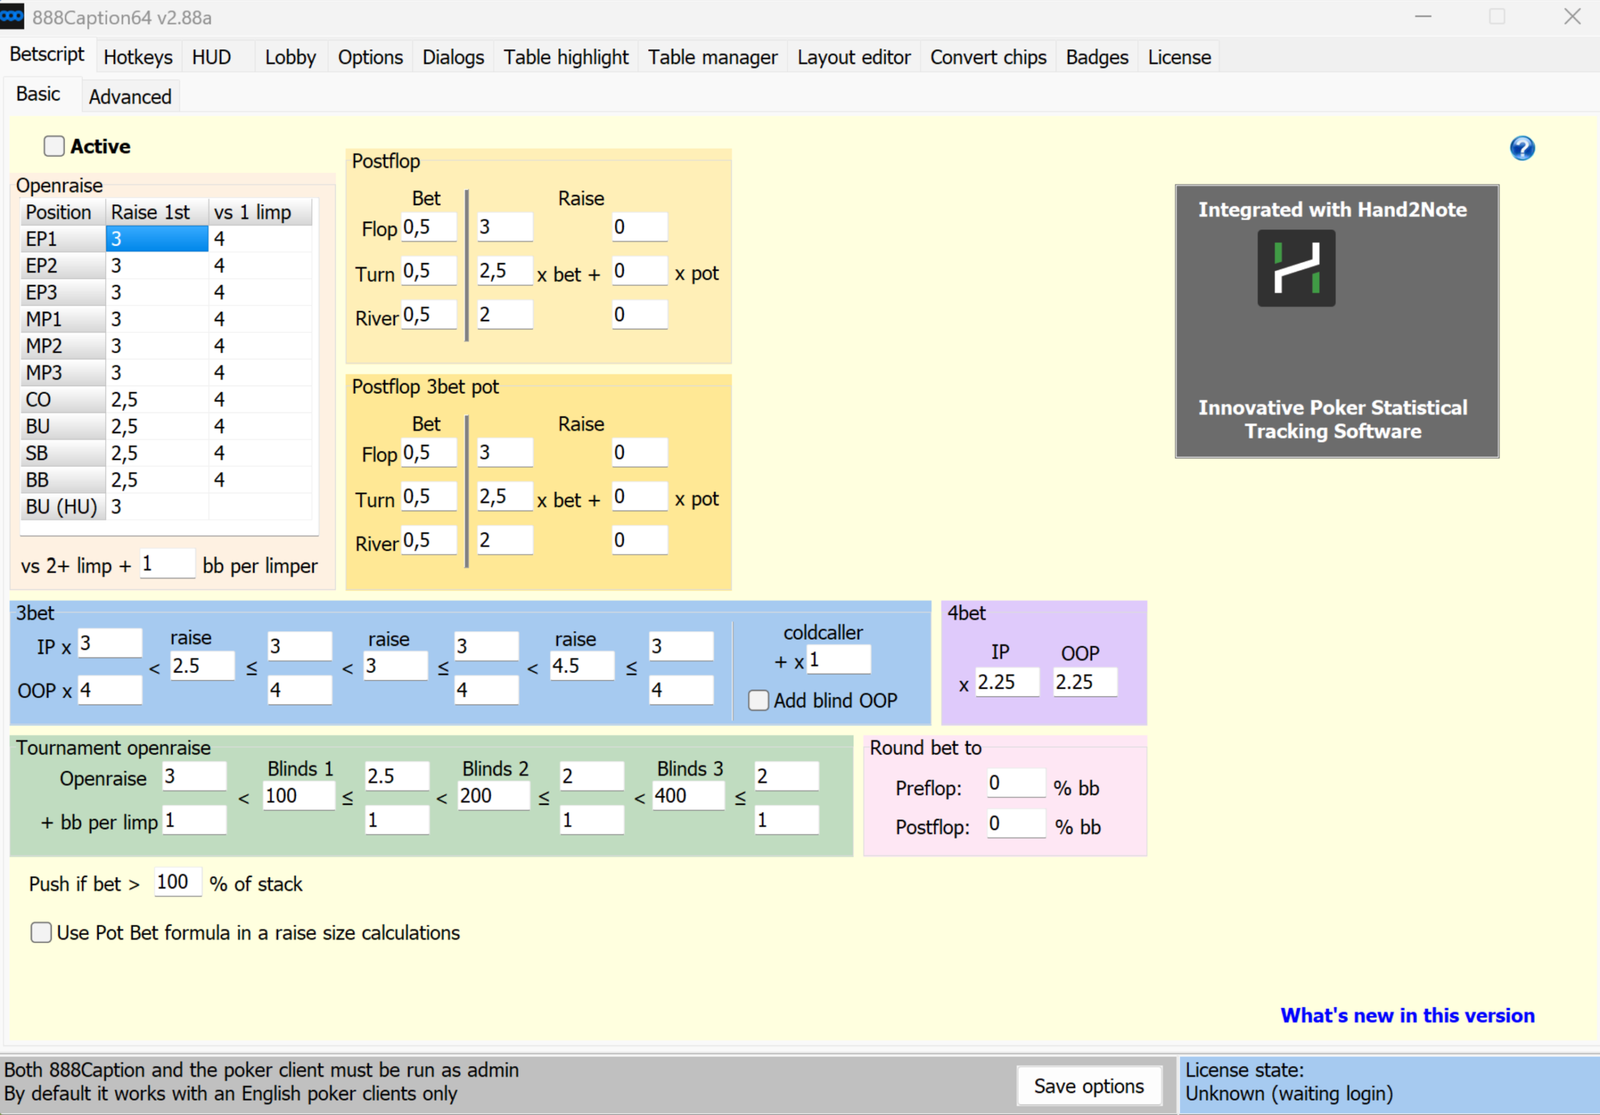This screenshot has width=1600, height=1115.
Task: Open What's new in this version link
Action: [1407, 1016]
